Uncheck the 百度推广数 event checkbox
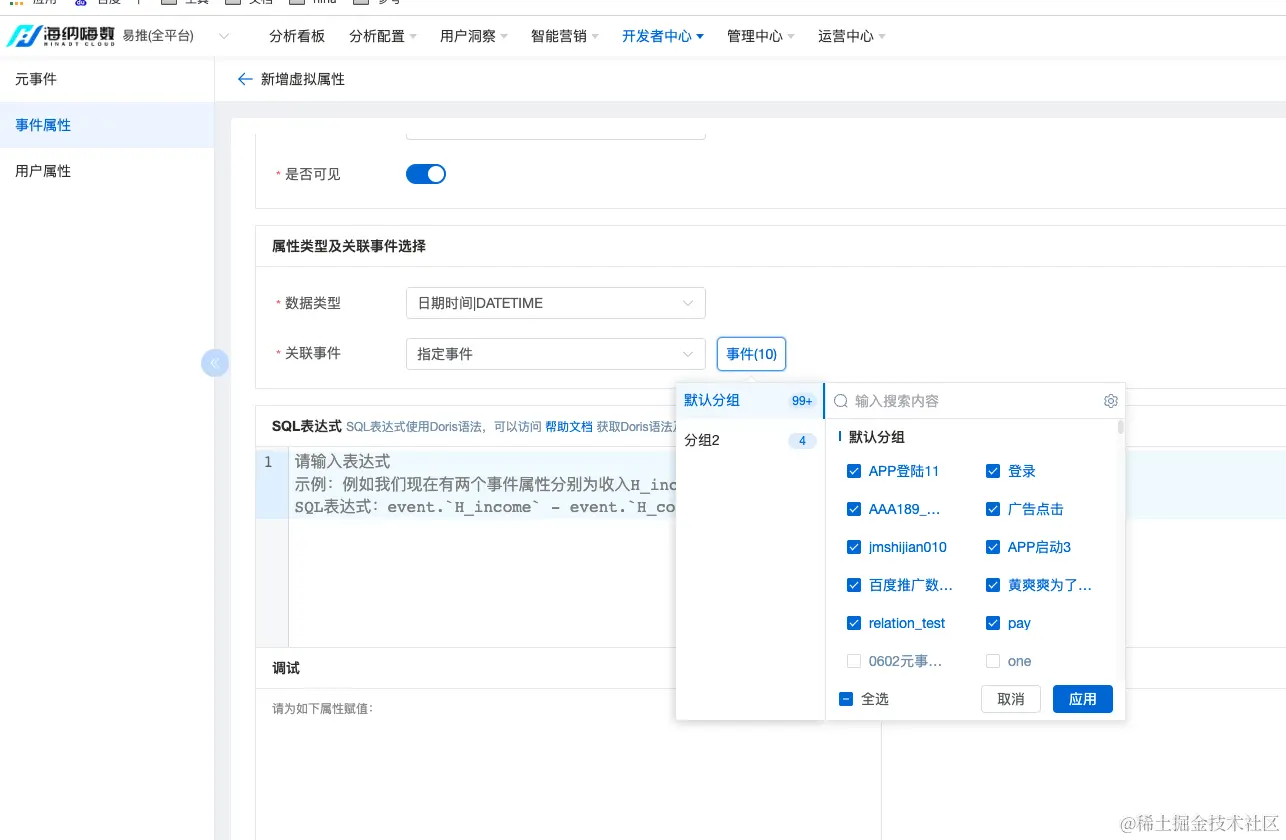Viewport: 1286px width, 840px height. click(x=854, y=585)
